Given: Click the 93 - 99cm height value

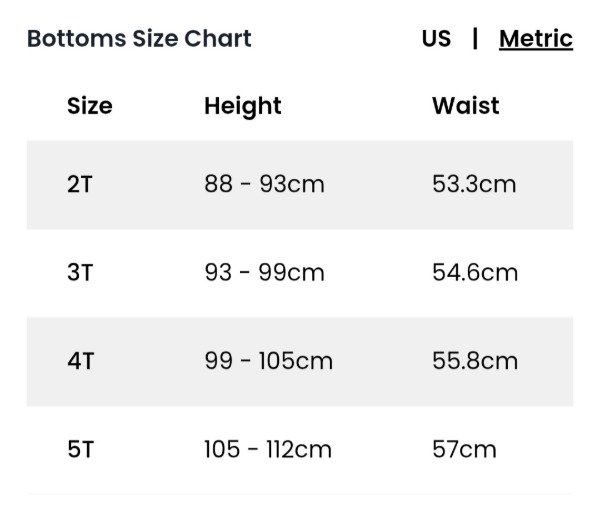Looking at the screenshot, I should [264, 273].
